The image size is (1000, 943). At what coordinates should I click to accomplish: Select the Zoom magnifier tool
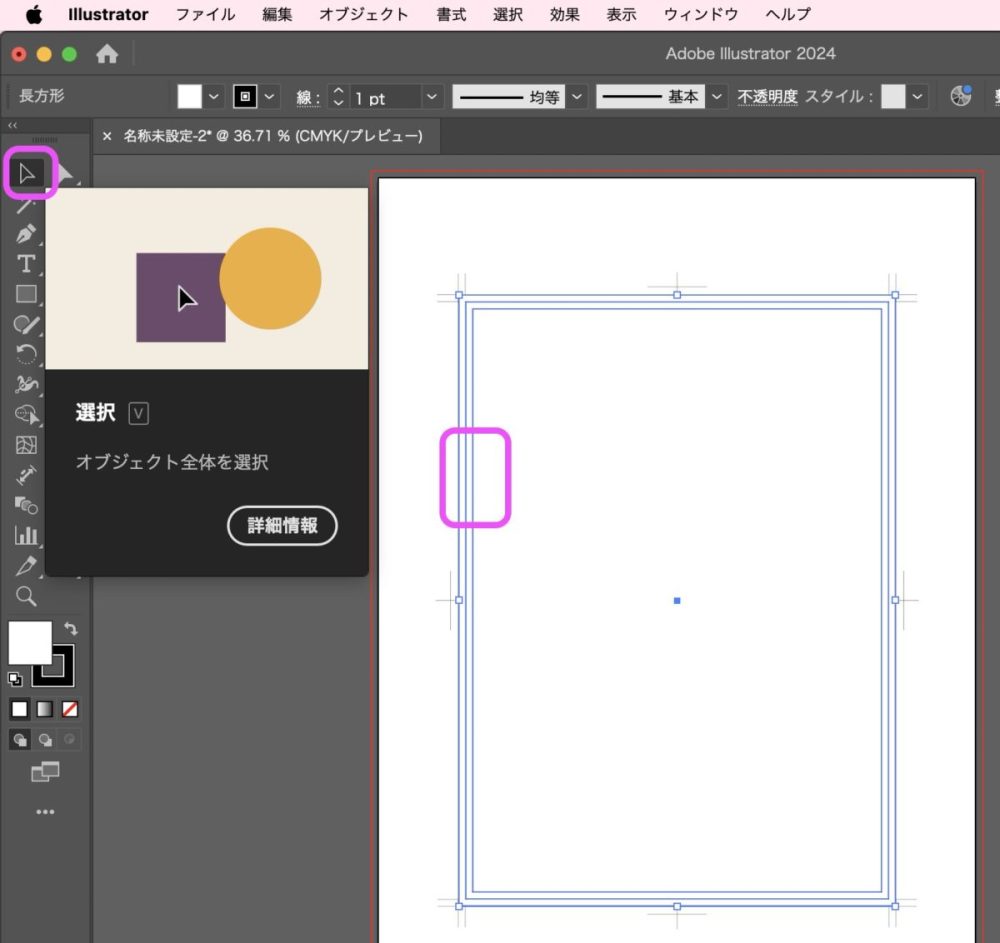[x=26, y=597]
